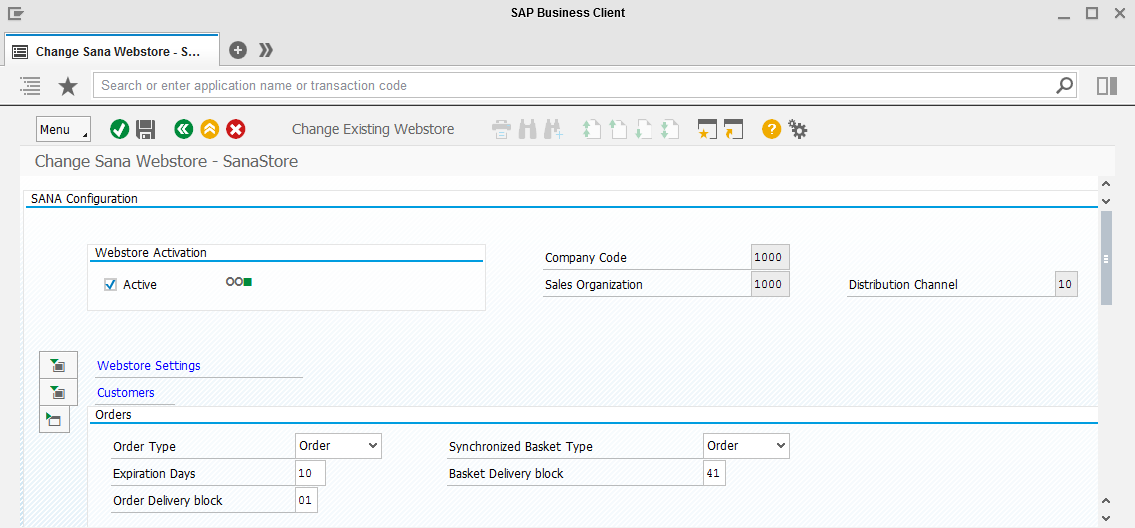Click the vertical scrollbar thumb
1135x528 pixels.
1106,258
